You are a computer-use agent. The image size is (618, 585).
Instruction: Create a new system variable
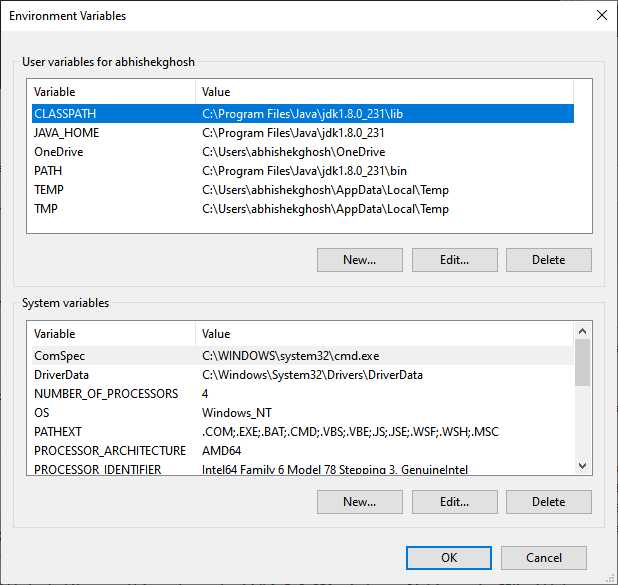click(359, 502)
